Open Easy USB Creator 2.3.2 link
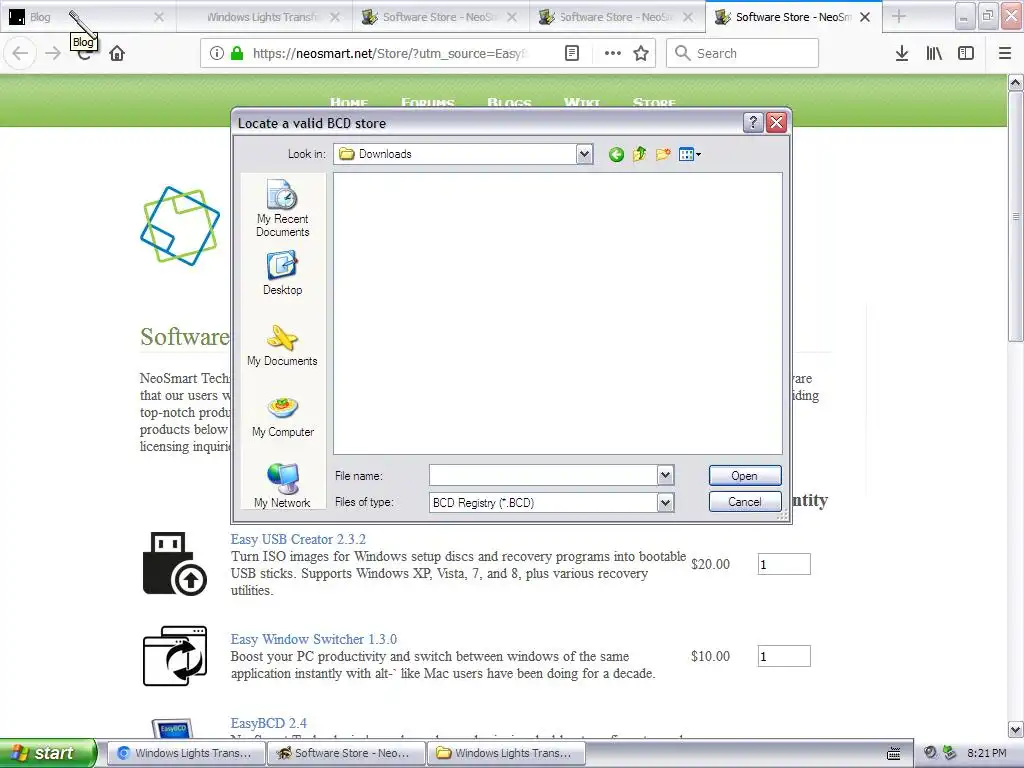The width and height of the screenshot is (1024, 768). click(x=298, y=539)
